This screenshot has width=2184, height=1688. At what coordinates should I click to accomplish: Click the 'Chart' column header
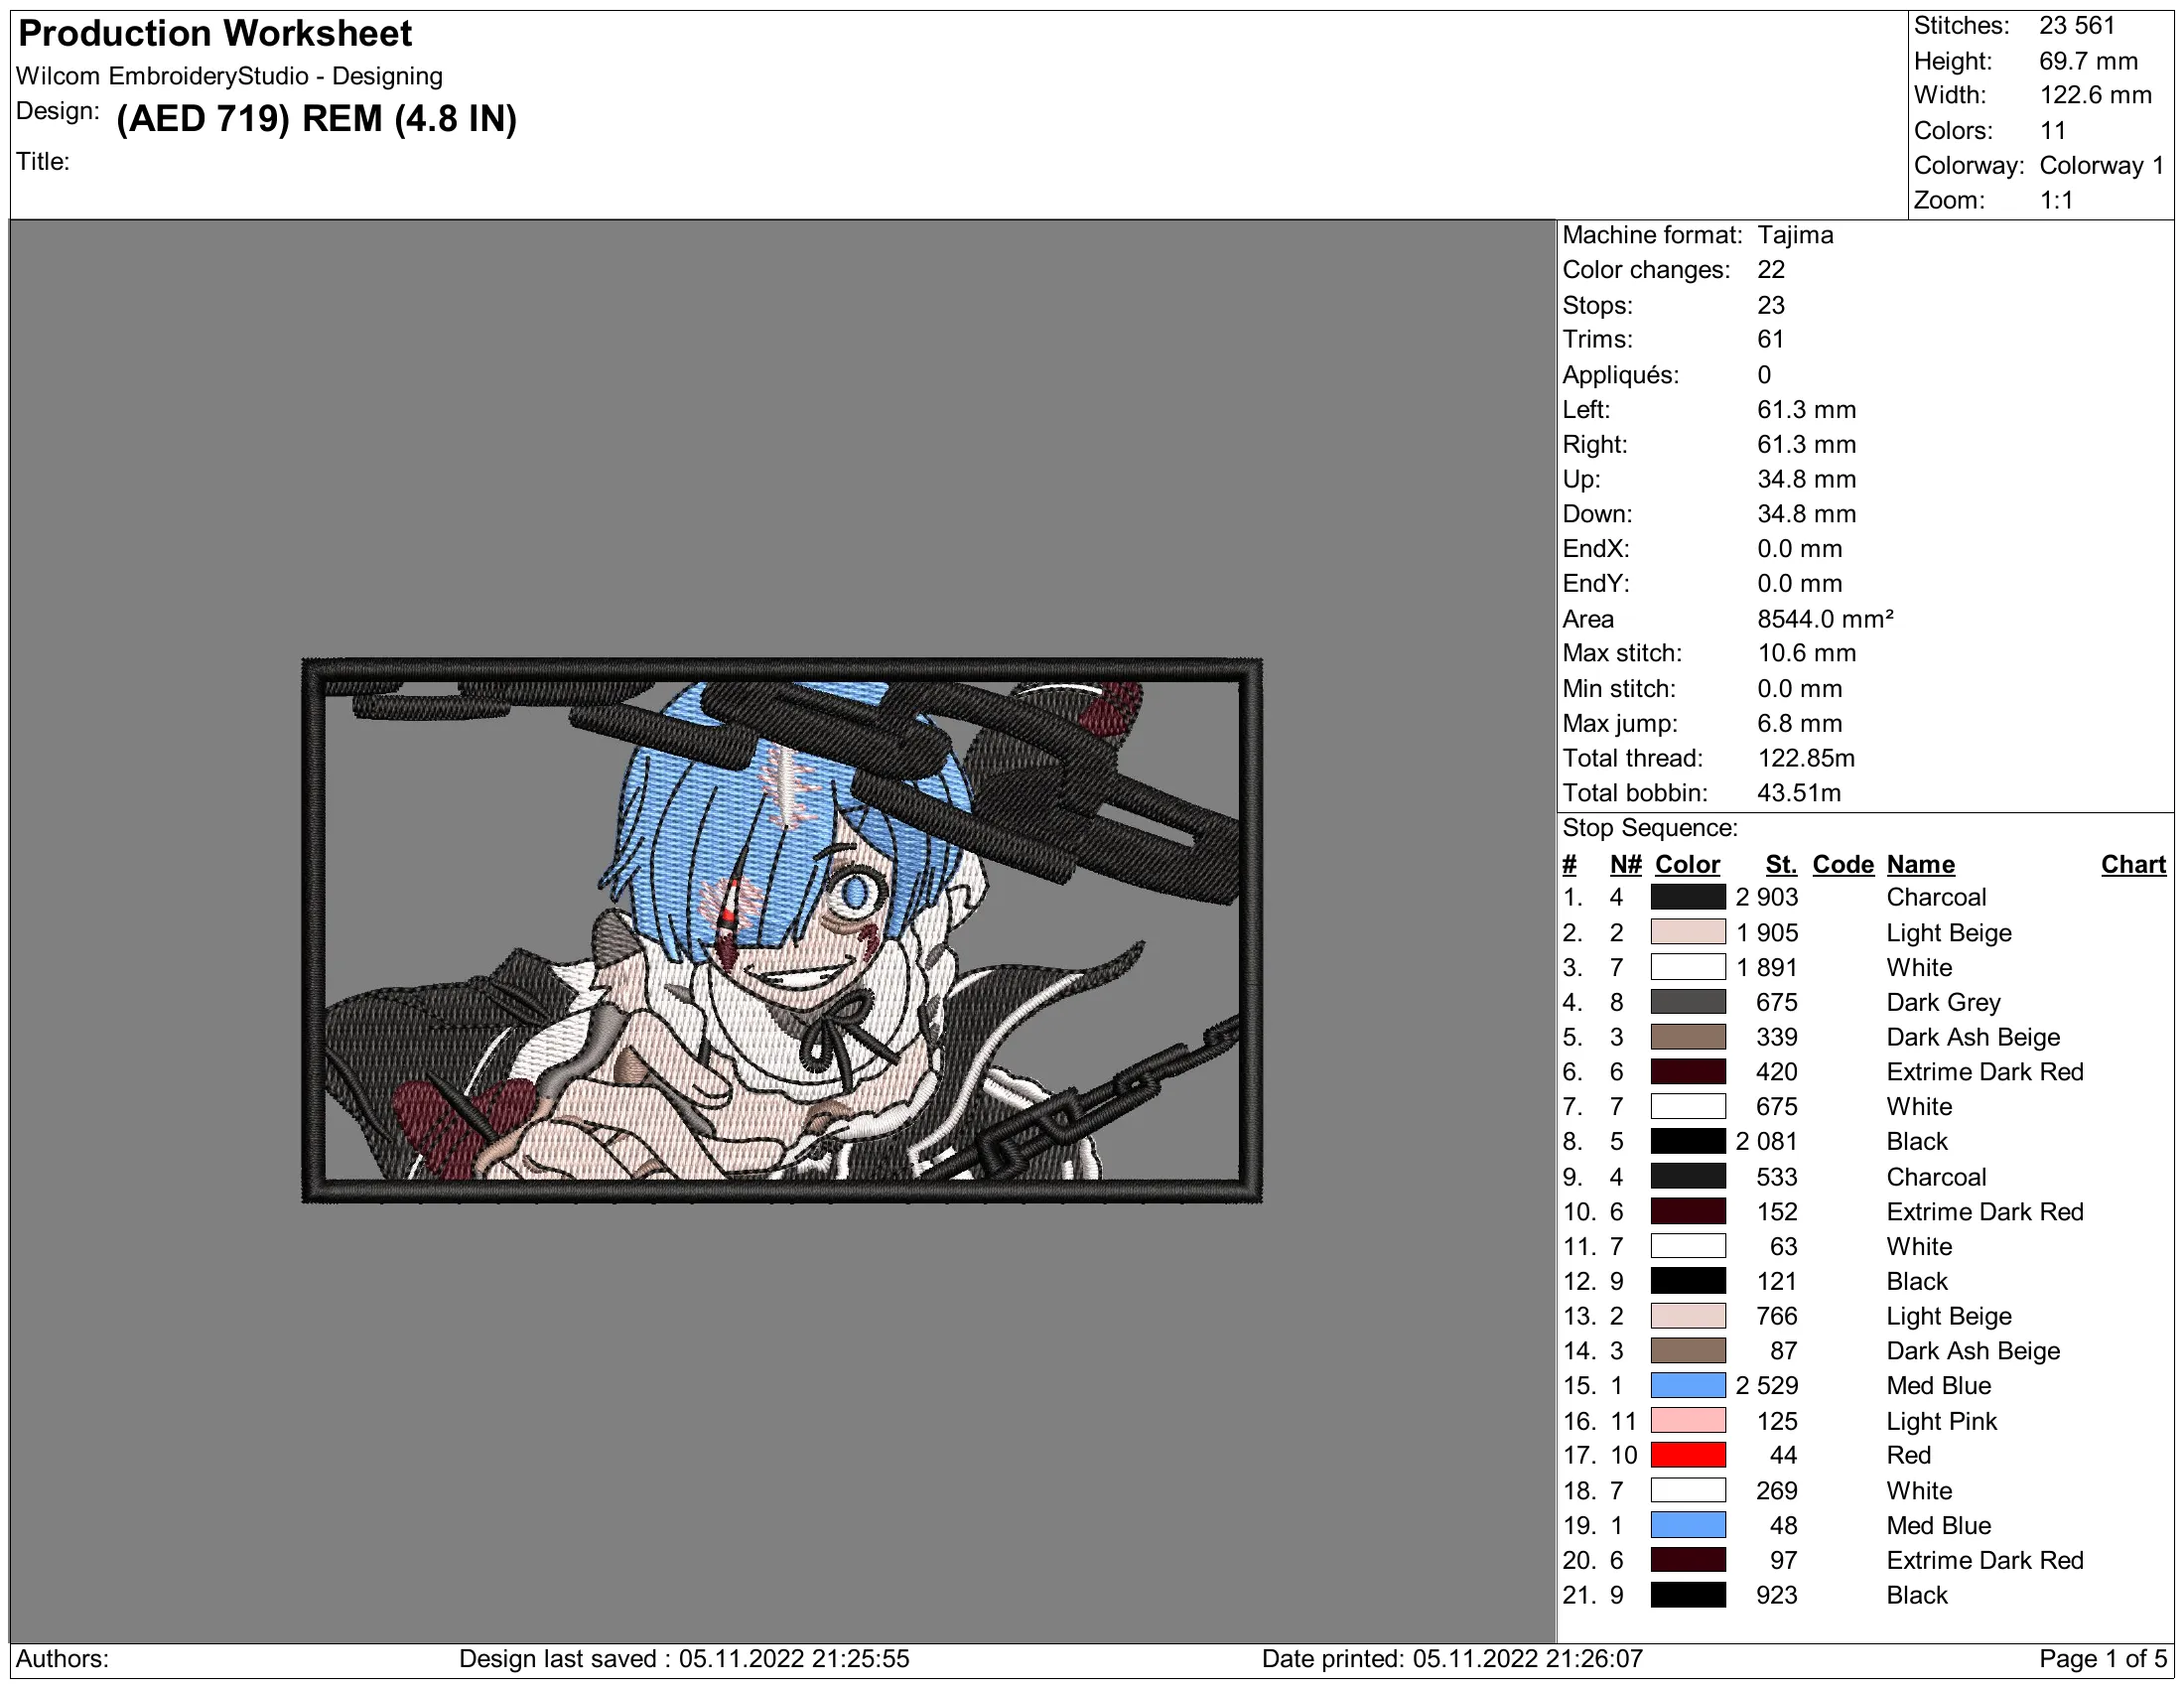[x=2133, y=864]
